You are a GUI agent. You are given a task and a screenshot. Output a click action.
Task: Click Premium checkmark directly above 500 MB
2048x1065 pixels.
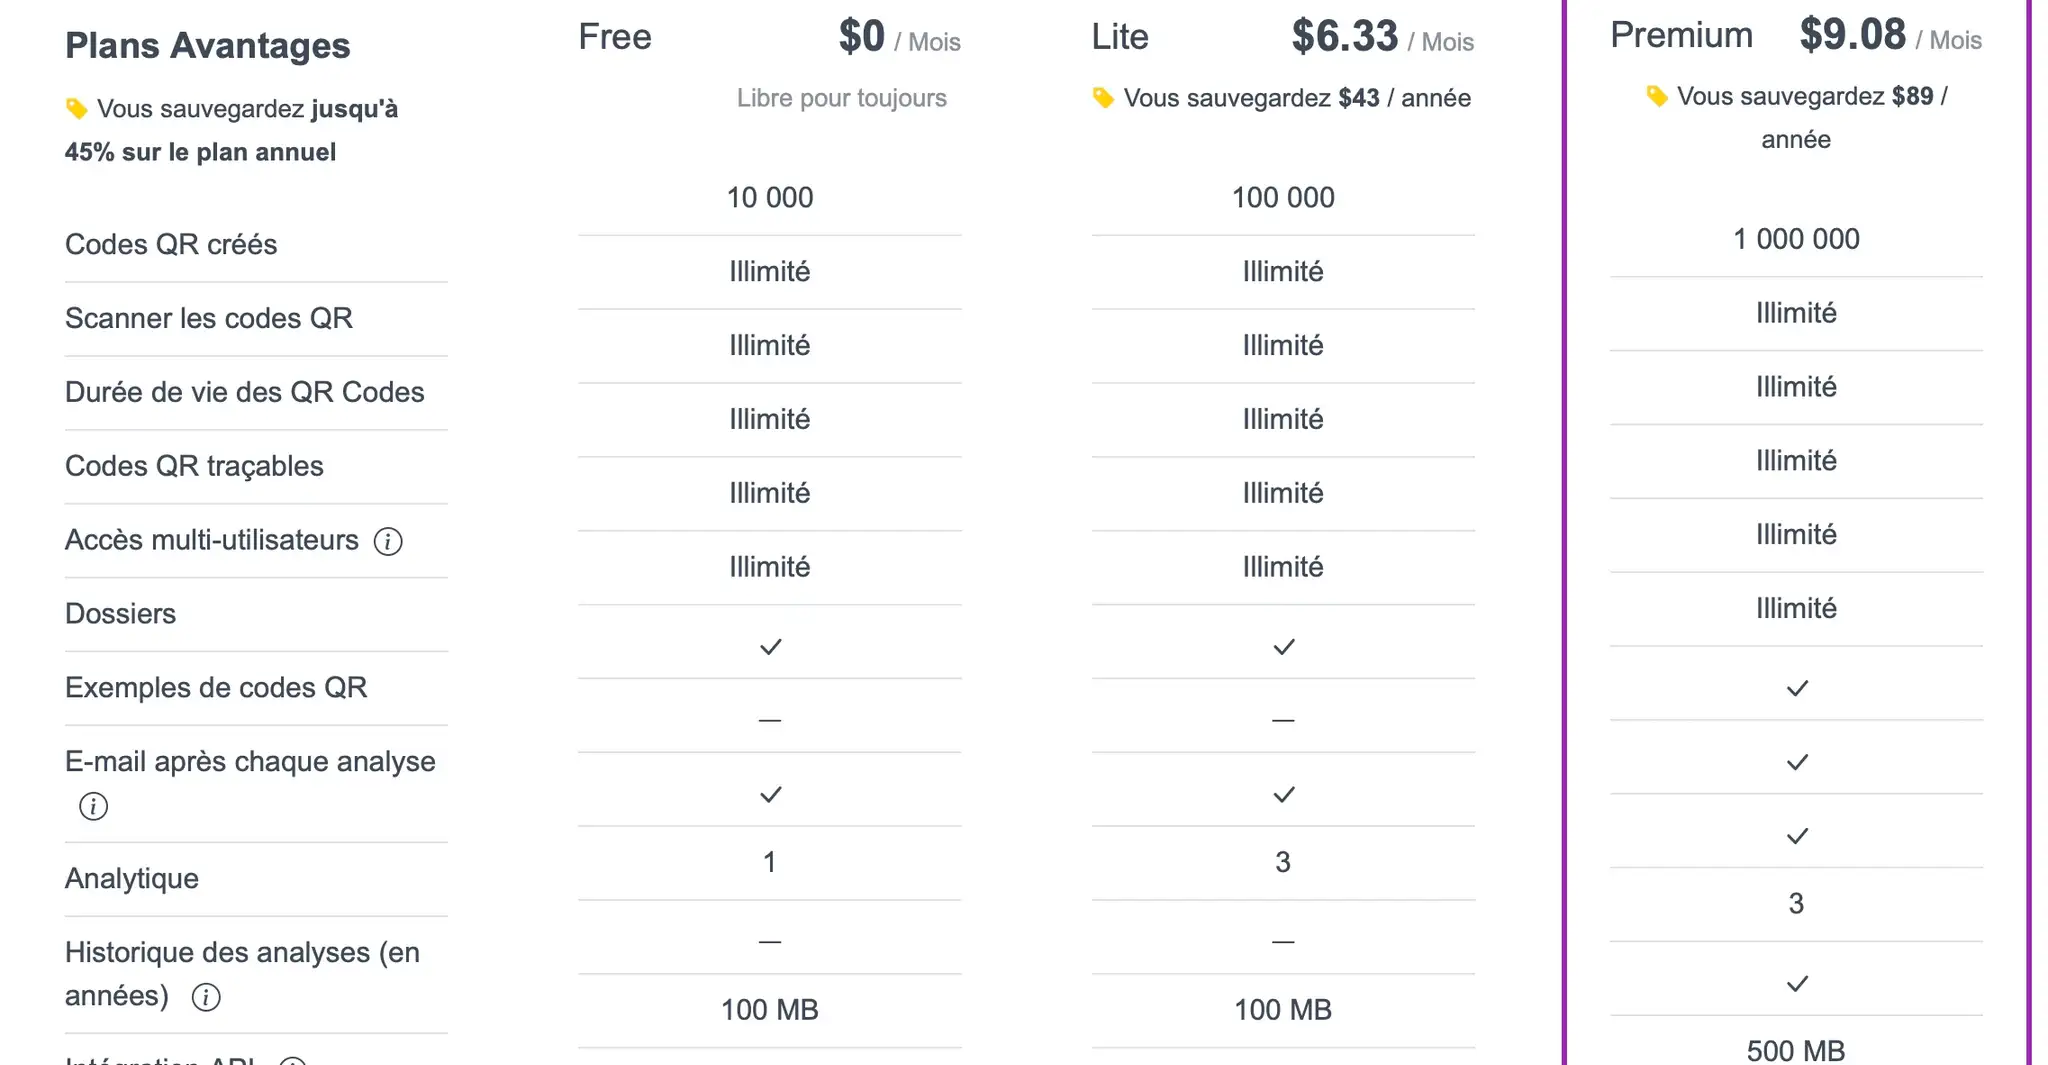pos(1797,984)
